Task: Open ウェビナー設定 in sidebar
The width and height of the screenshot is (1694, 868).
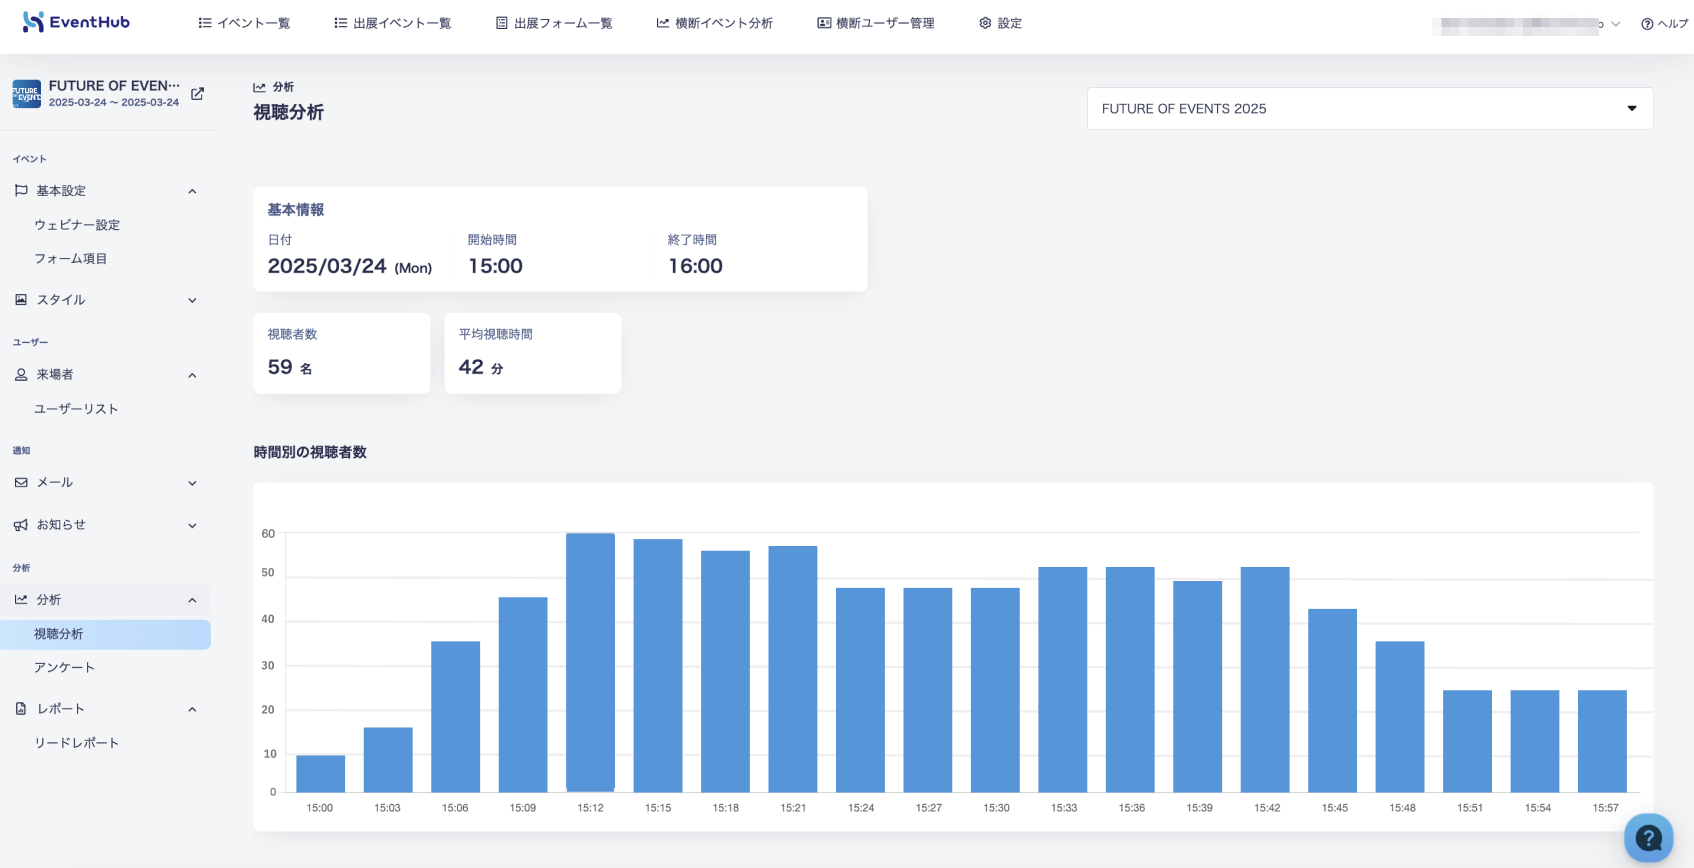Action: pos(77,225)
